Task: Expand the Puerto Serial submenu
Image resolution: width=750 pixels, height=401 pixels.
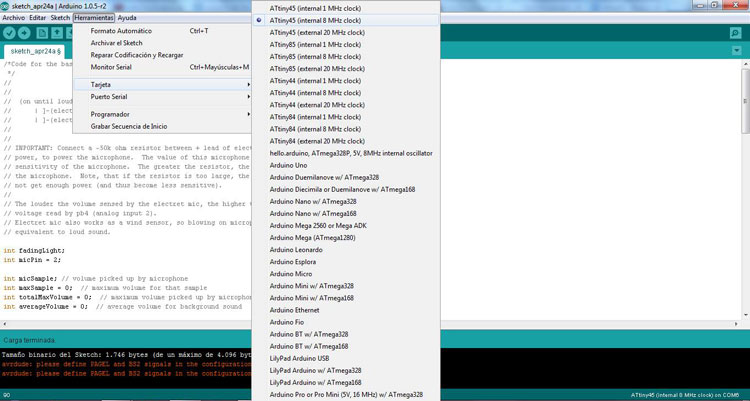Action: coord(162,97)
